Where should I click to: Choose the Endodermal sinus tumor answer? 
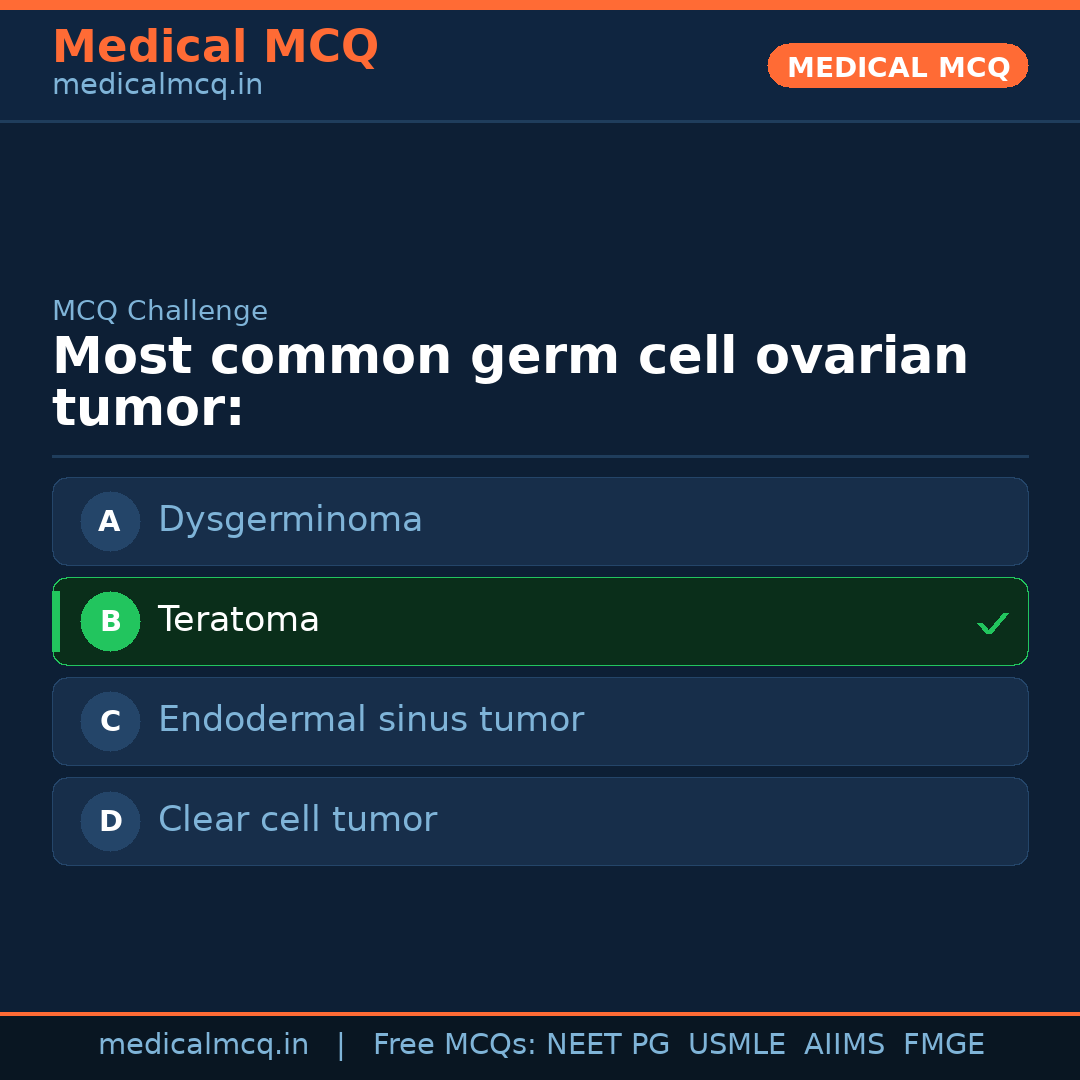pyautogui.click(x=371, y=720)
